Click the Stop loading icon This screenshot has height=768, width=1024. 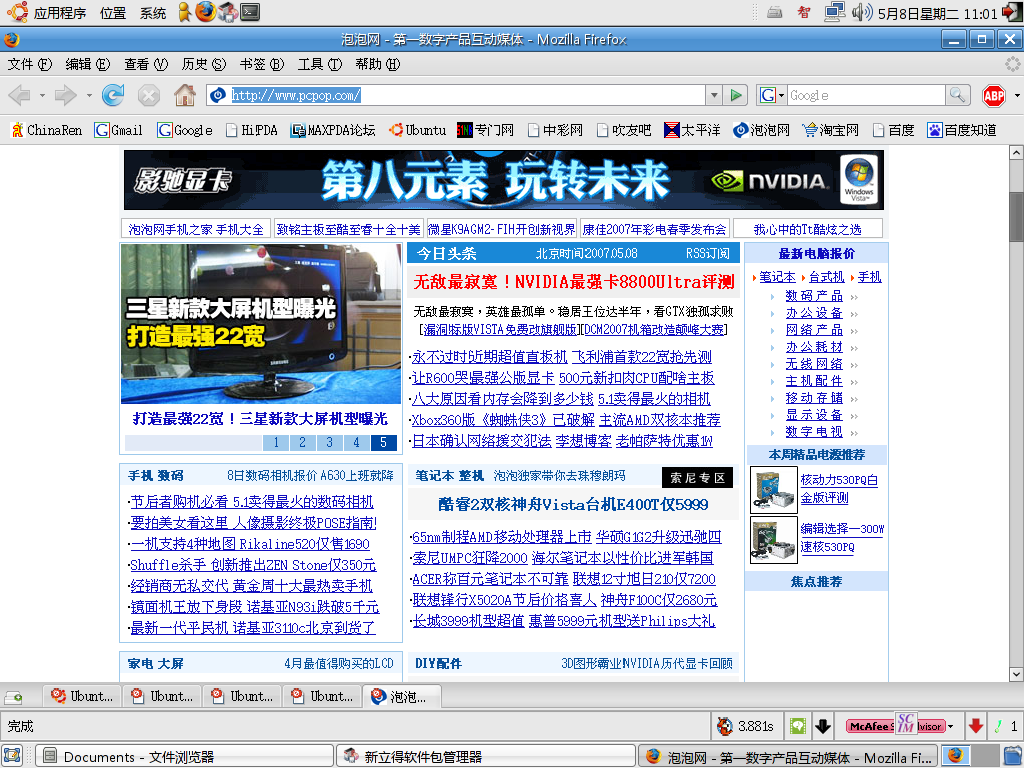click(149, 95)
